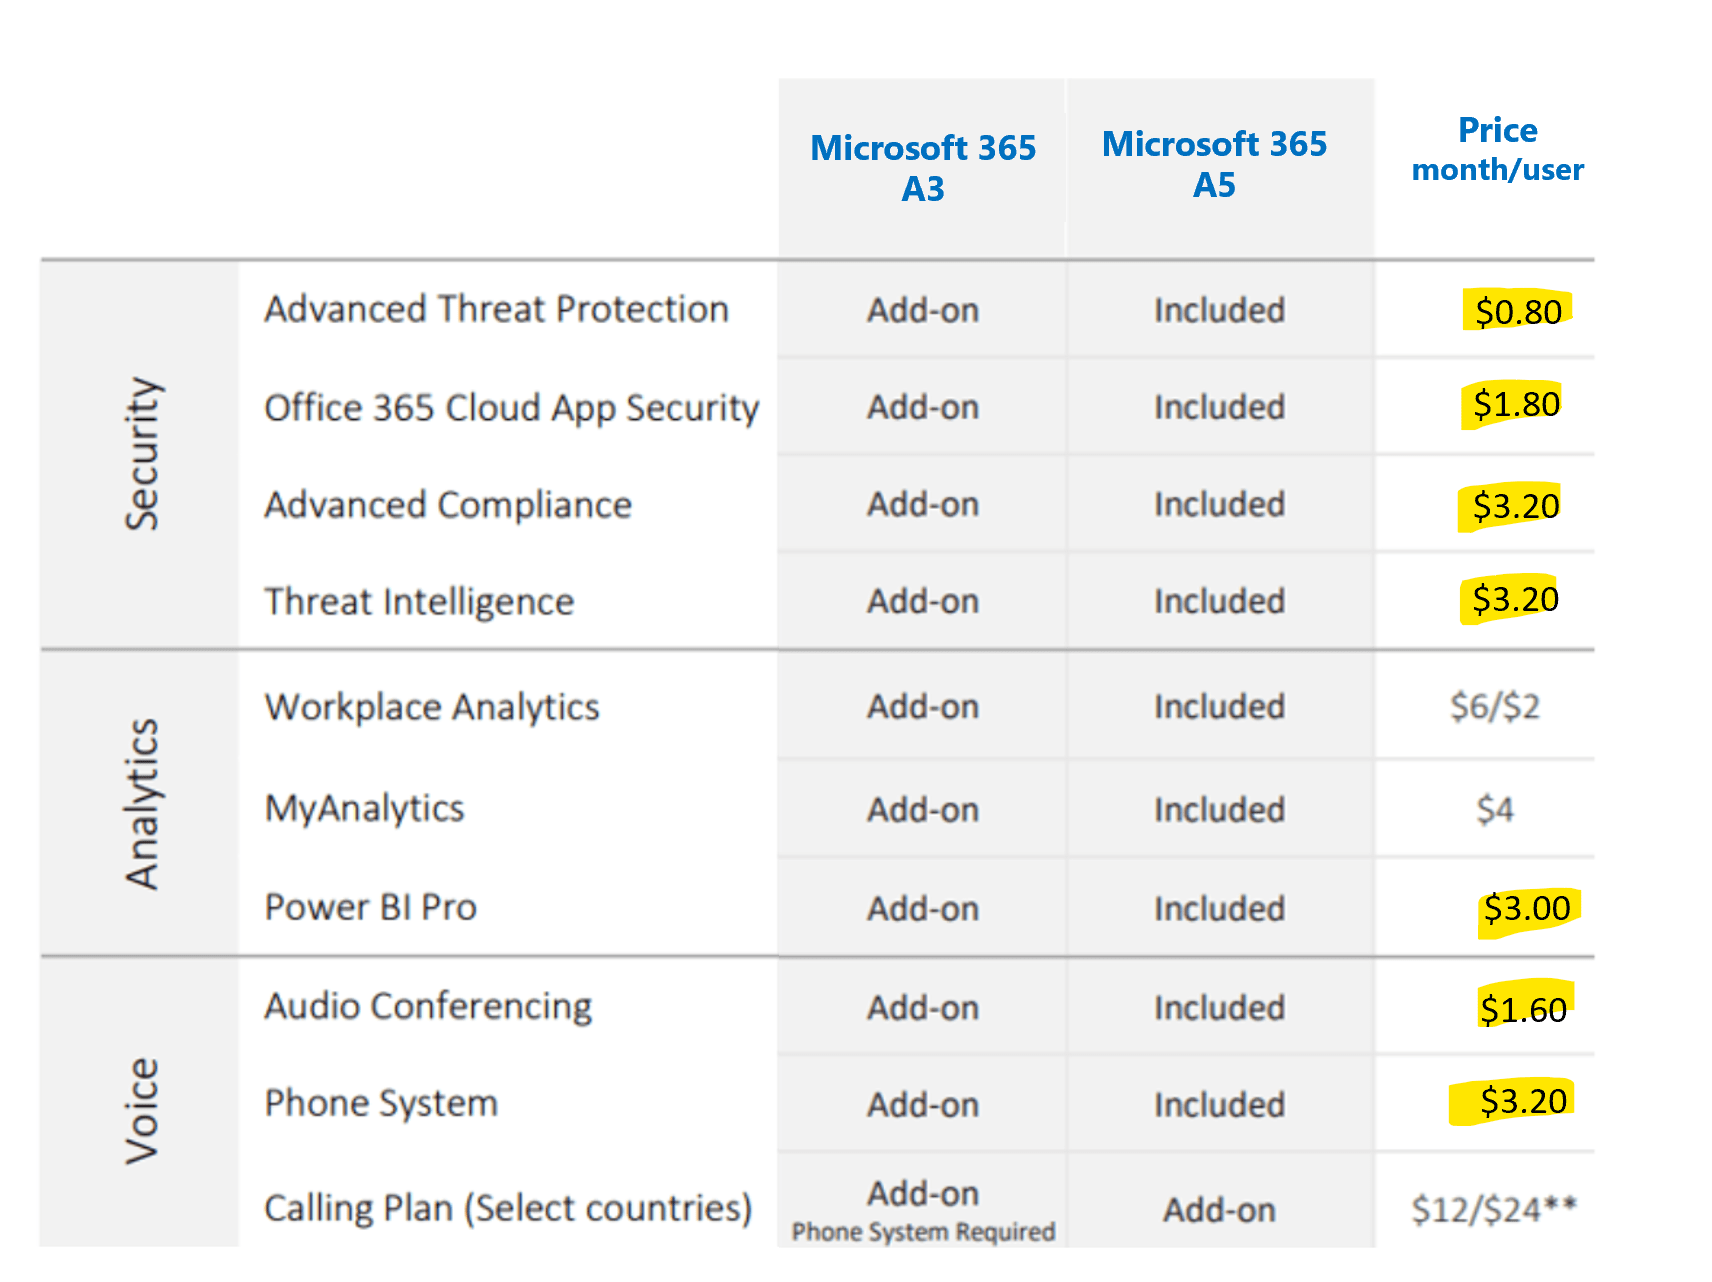Click the Advanced Threat Protection row label
This screenshot has height=1282, width=1712.
(497, 309)
